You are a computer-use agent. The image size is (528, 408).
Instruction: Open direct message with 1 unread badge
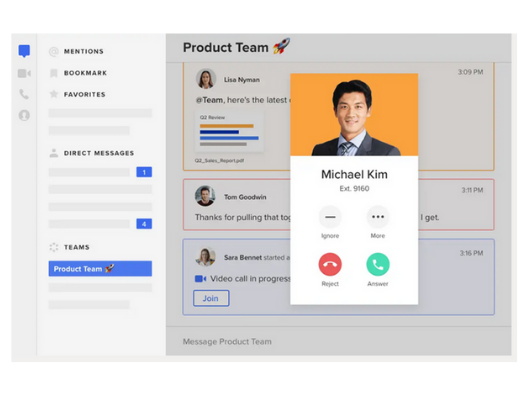pyautogui.click(x=100, y=172)
